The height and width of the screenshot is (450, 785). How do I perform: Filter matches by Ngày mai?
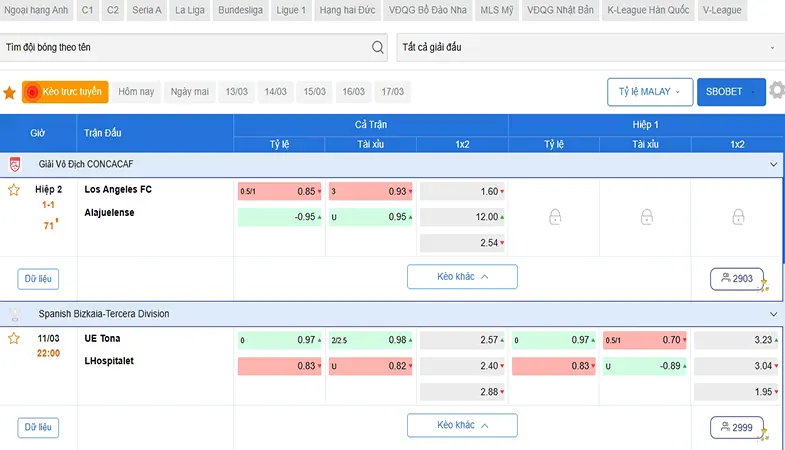190,92
